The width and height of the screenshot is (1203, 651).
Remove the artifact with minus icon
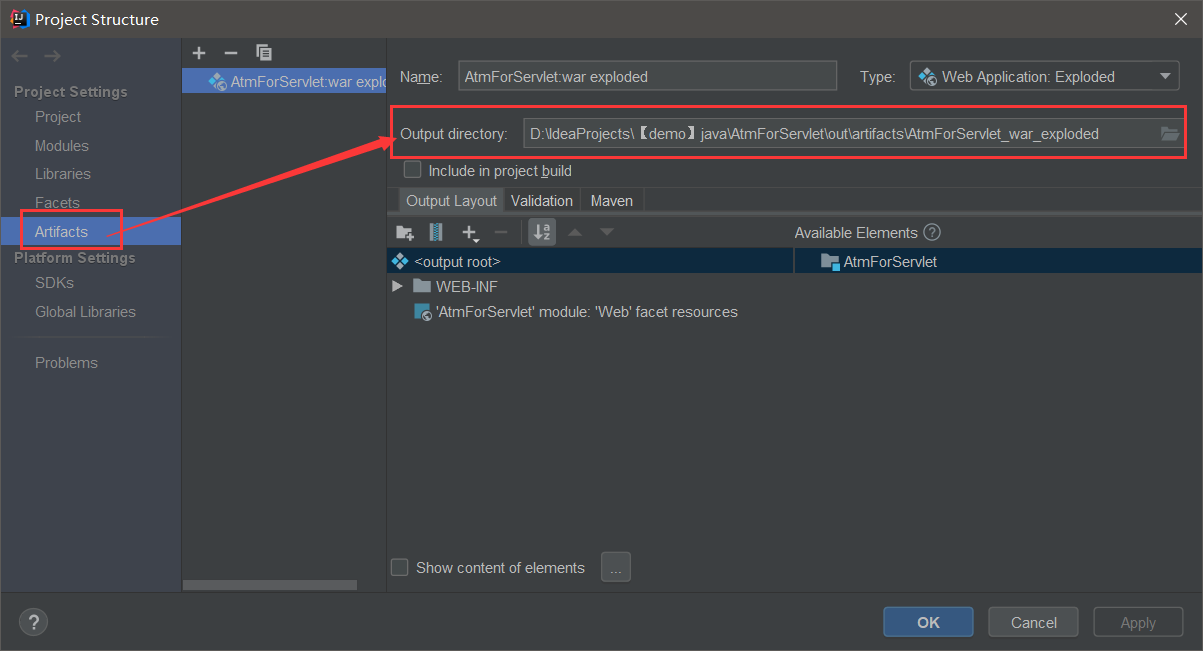(x=231, y=52)
